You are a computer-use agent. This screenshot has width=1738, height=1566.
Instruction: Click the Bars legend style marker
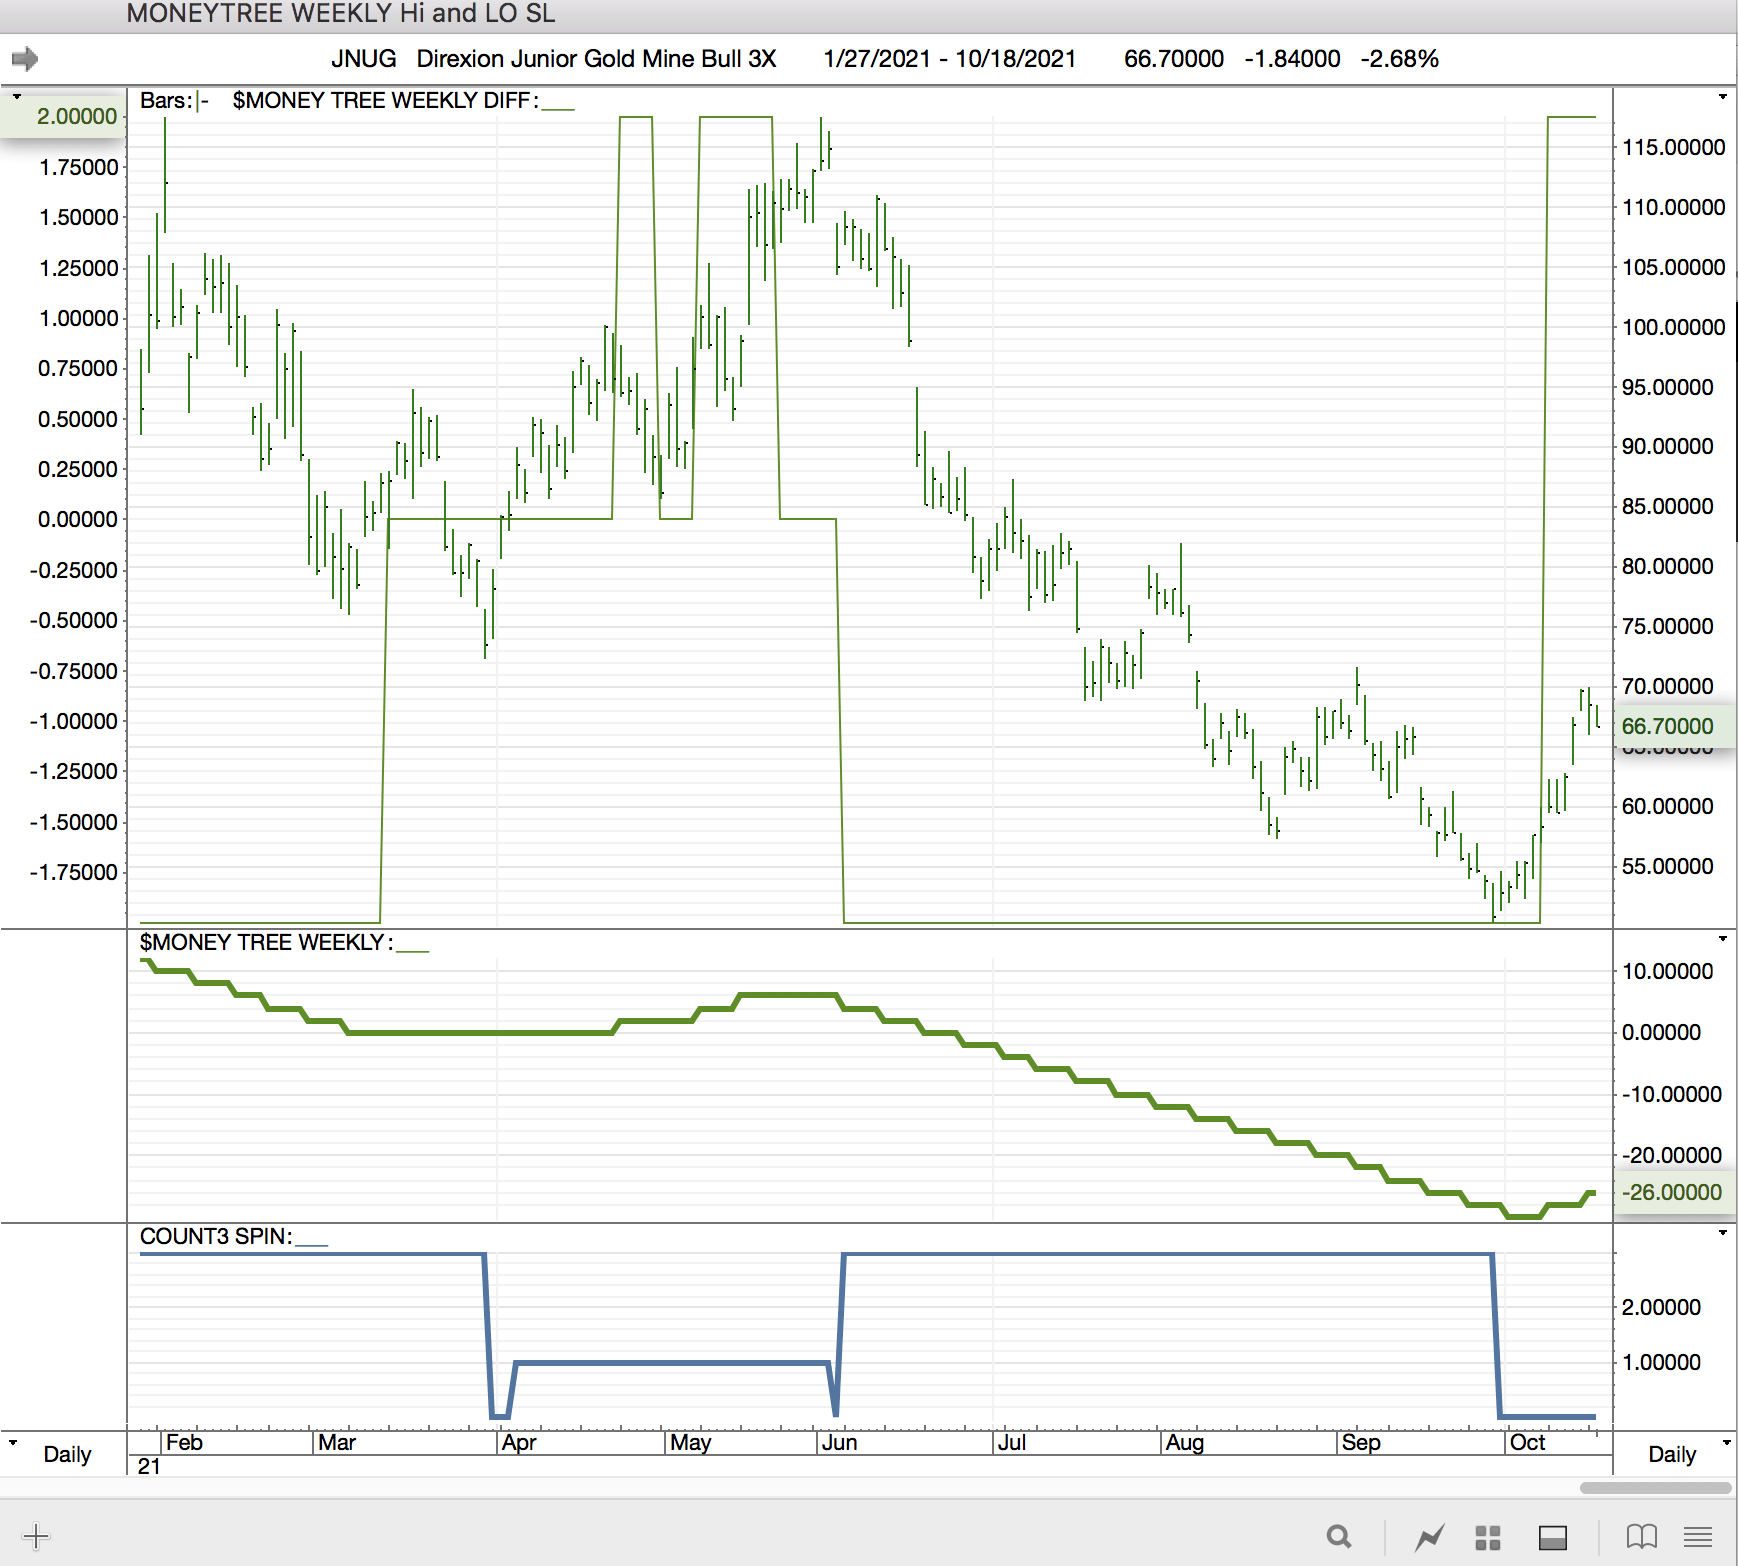pyautogui.click(x=203, y=101)
